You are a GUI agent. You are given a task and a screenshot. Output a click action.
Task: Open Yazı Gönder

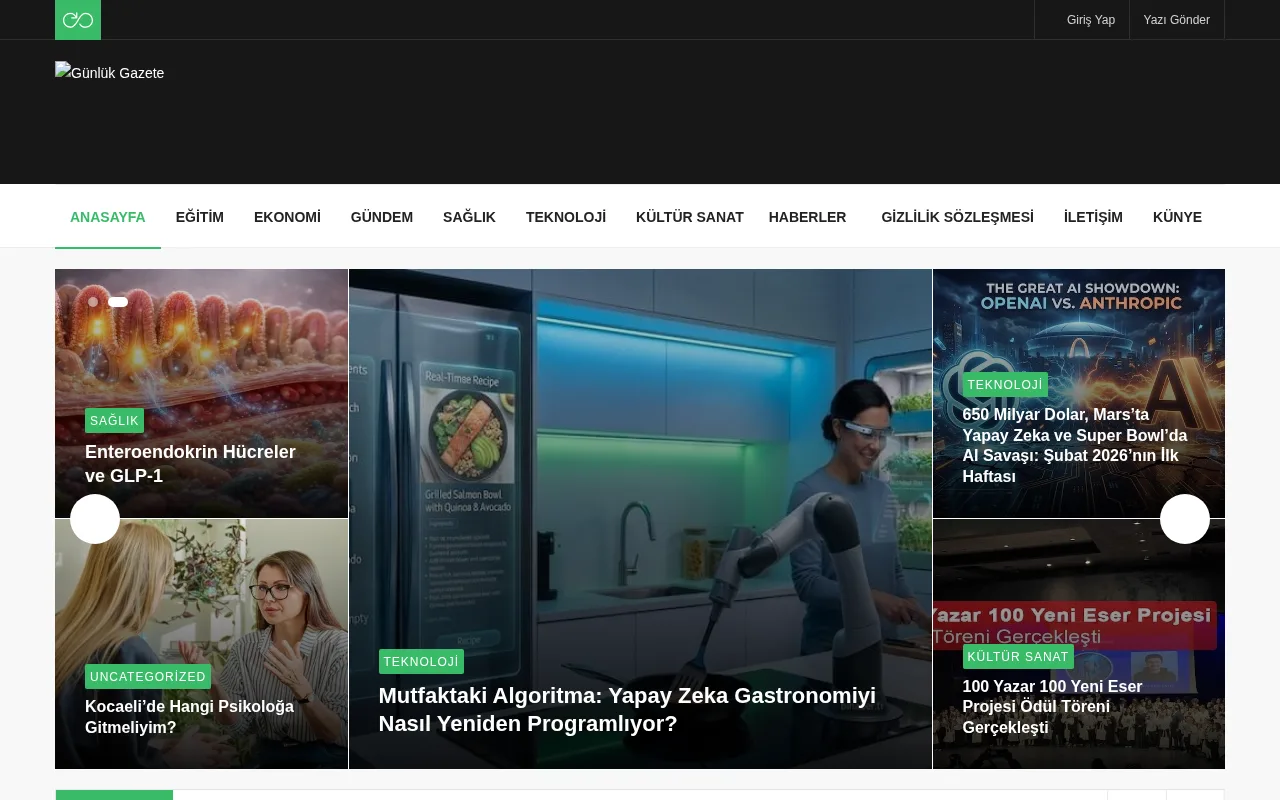pos(1176,19)
